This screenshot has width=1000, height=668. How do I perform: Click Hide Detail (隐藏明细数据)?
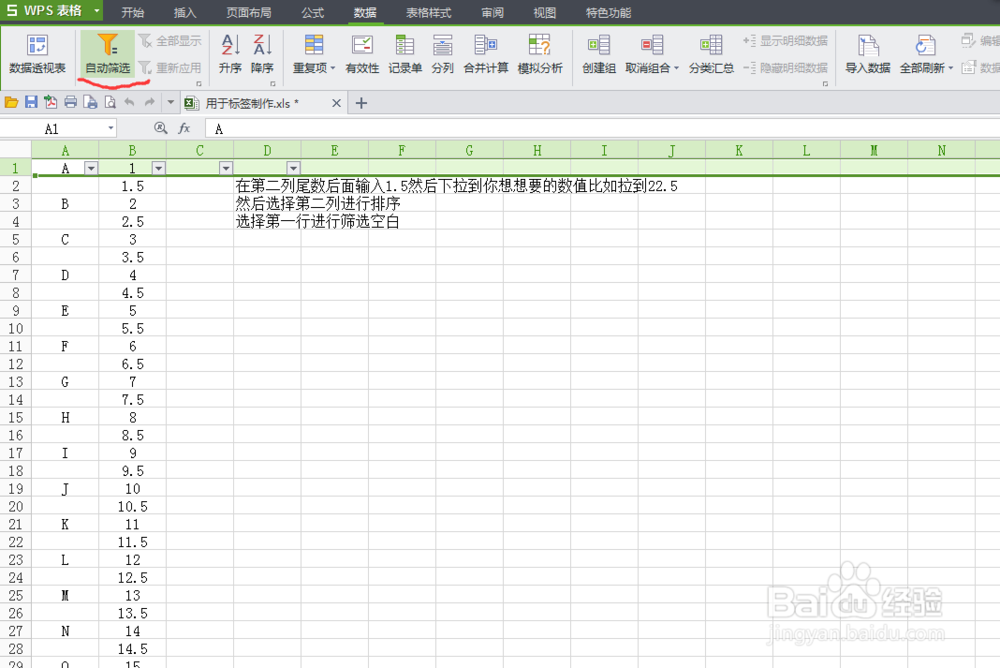click(x=785, y=68)
